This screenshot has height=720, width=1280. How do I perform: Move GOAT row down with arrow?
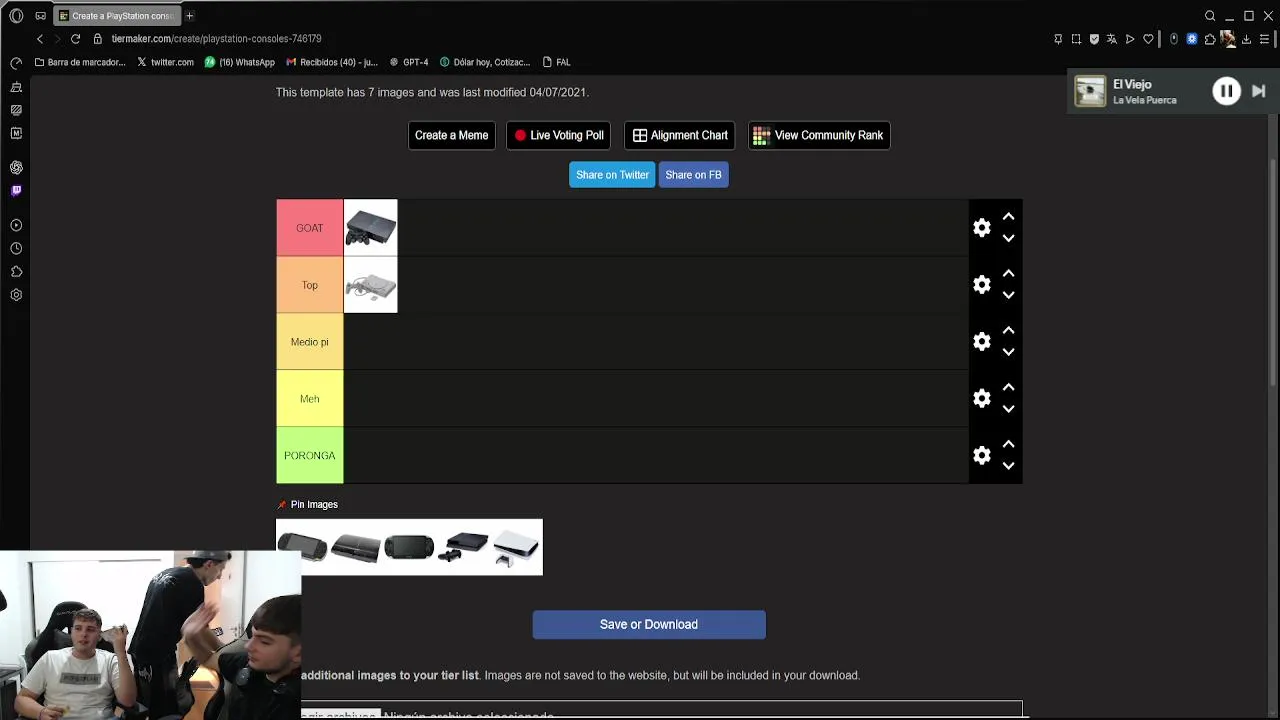click(x=1008, y=238)
